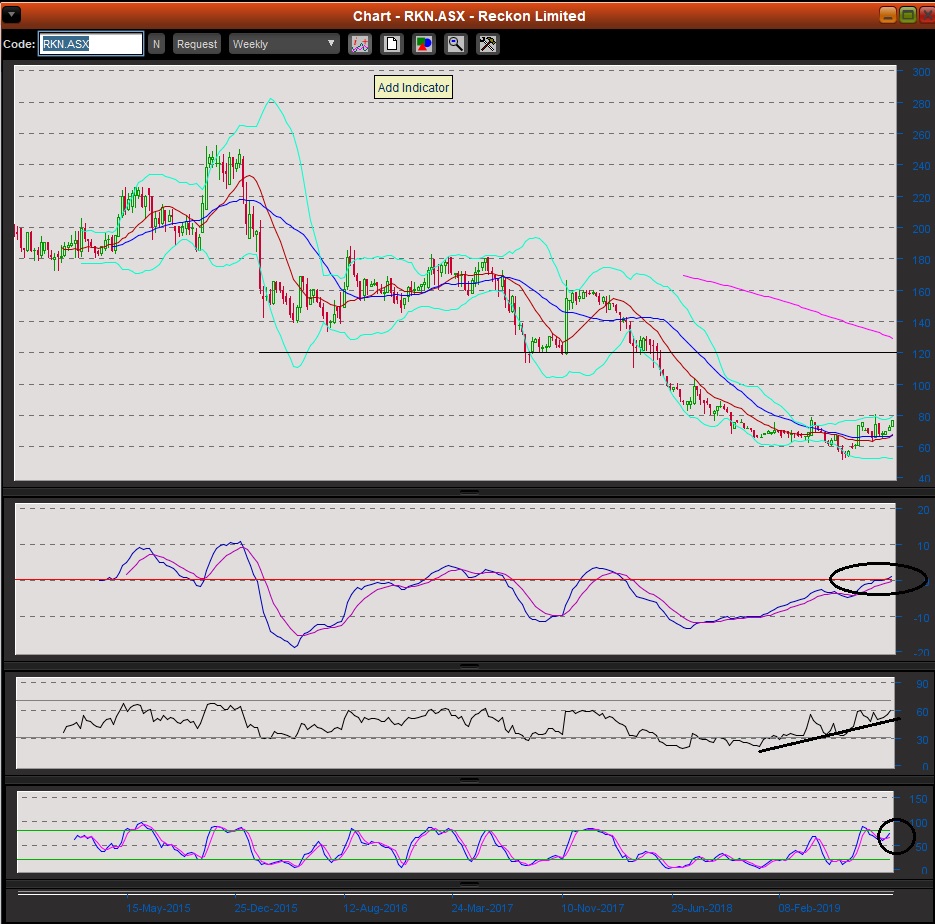Click the blank page icon in toolbar
Screen dimensions: 935x924
point(392,44)
